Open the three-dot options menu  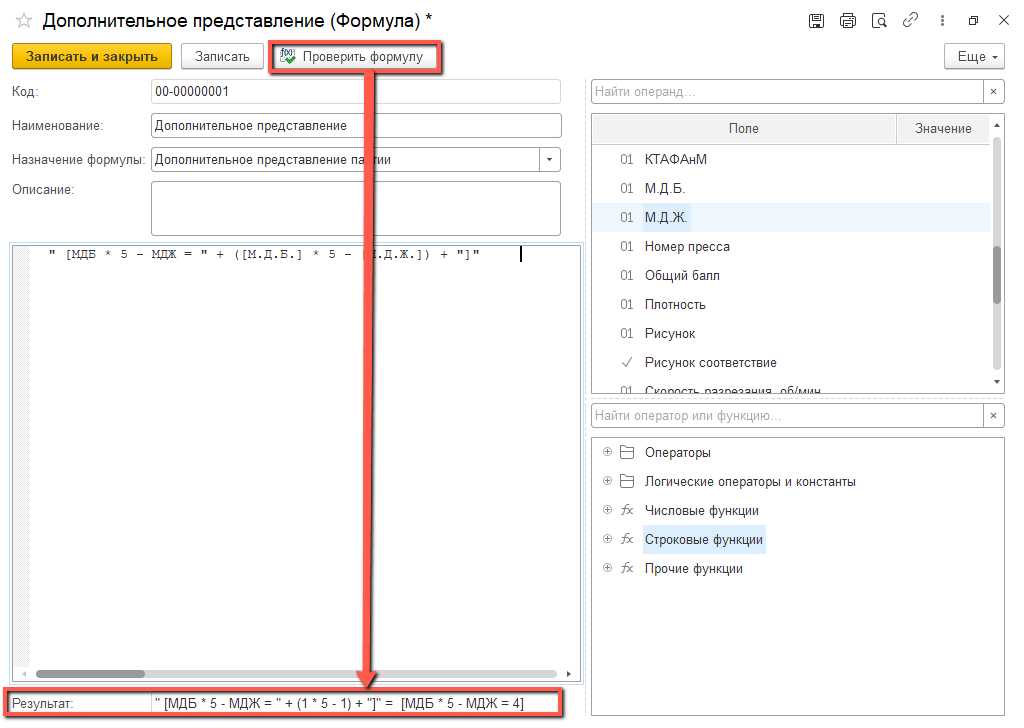click(941, 21)
